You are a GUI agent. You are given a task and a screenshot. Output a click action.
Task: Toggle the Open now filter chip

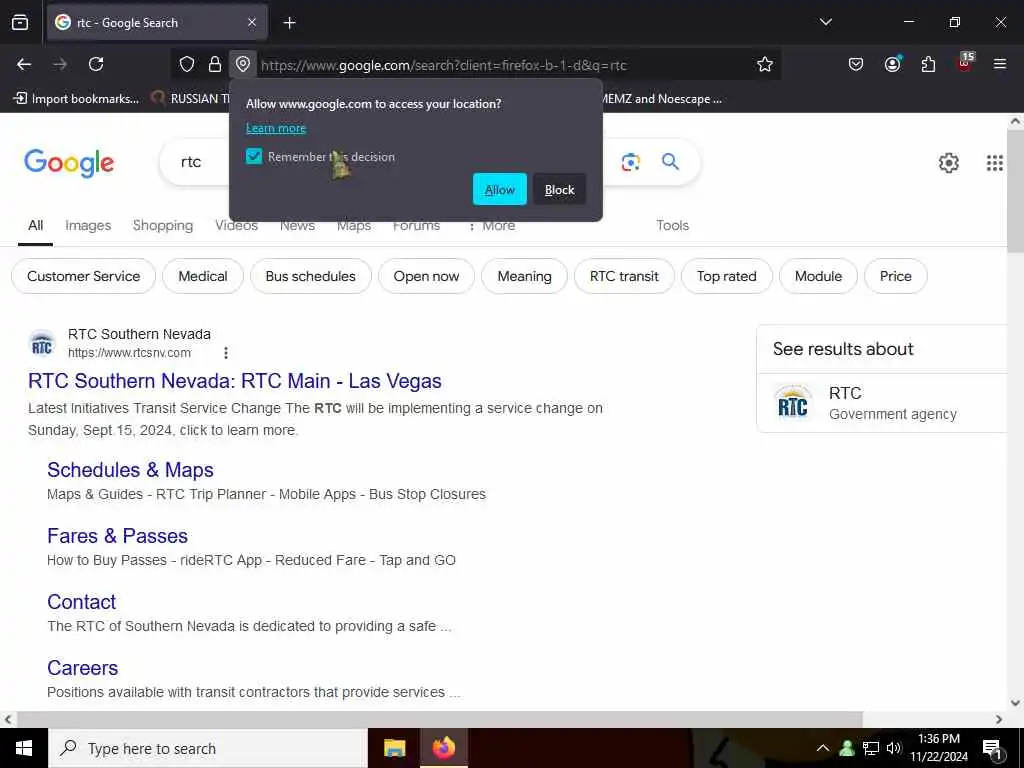[x=426, y=276]
